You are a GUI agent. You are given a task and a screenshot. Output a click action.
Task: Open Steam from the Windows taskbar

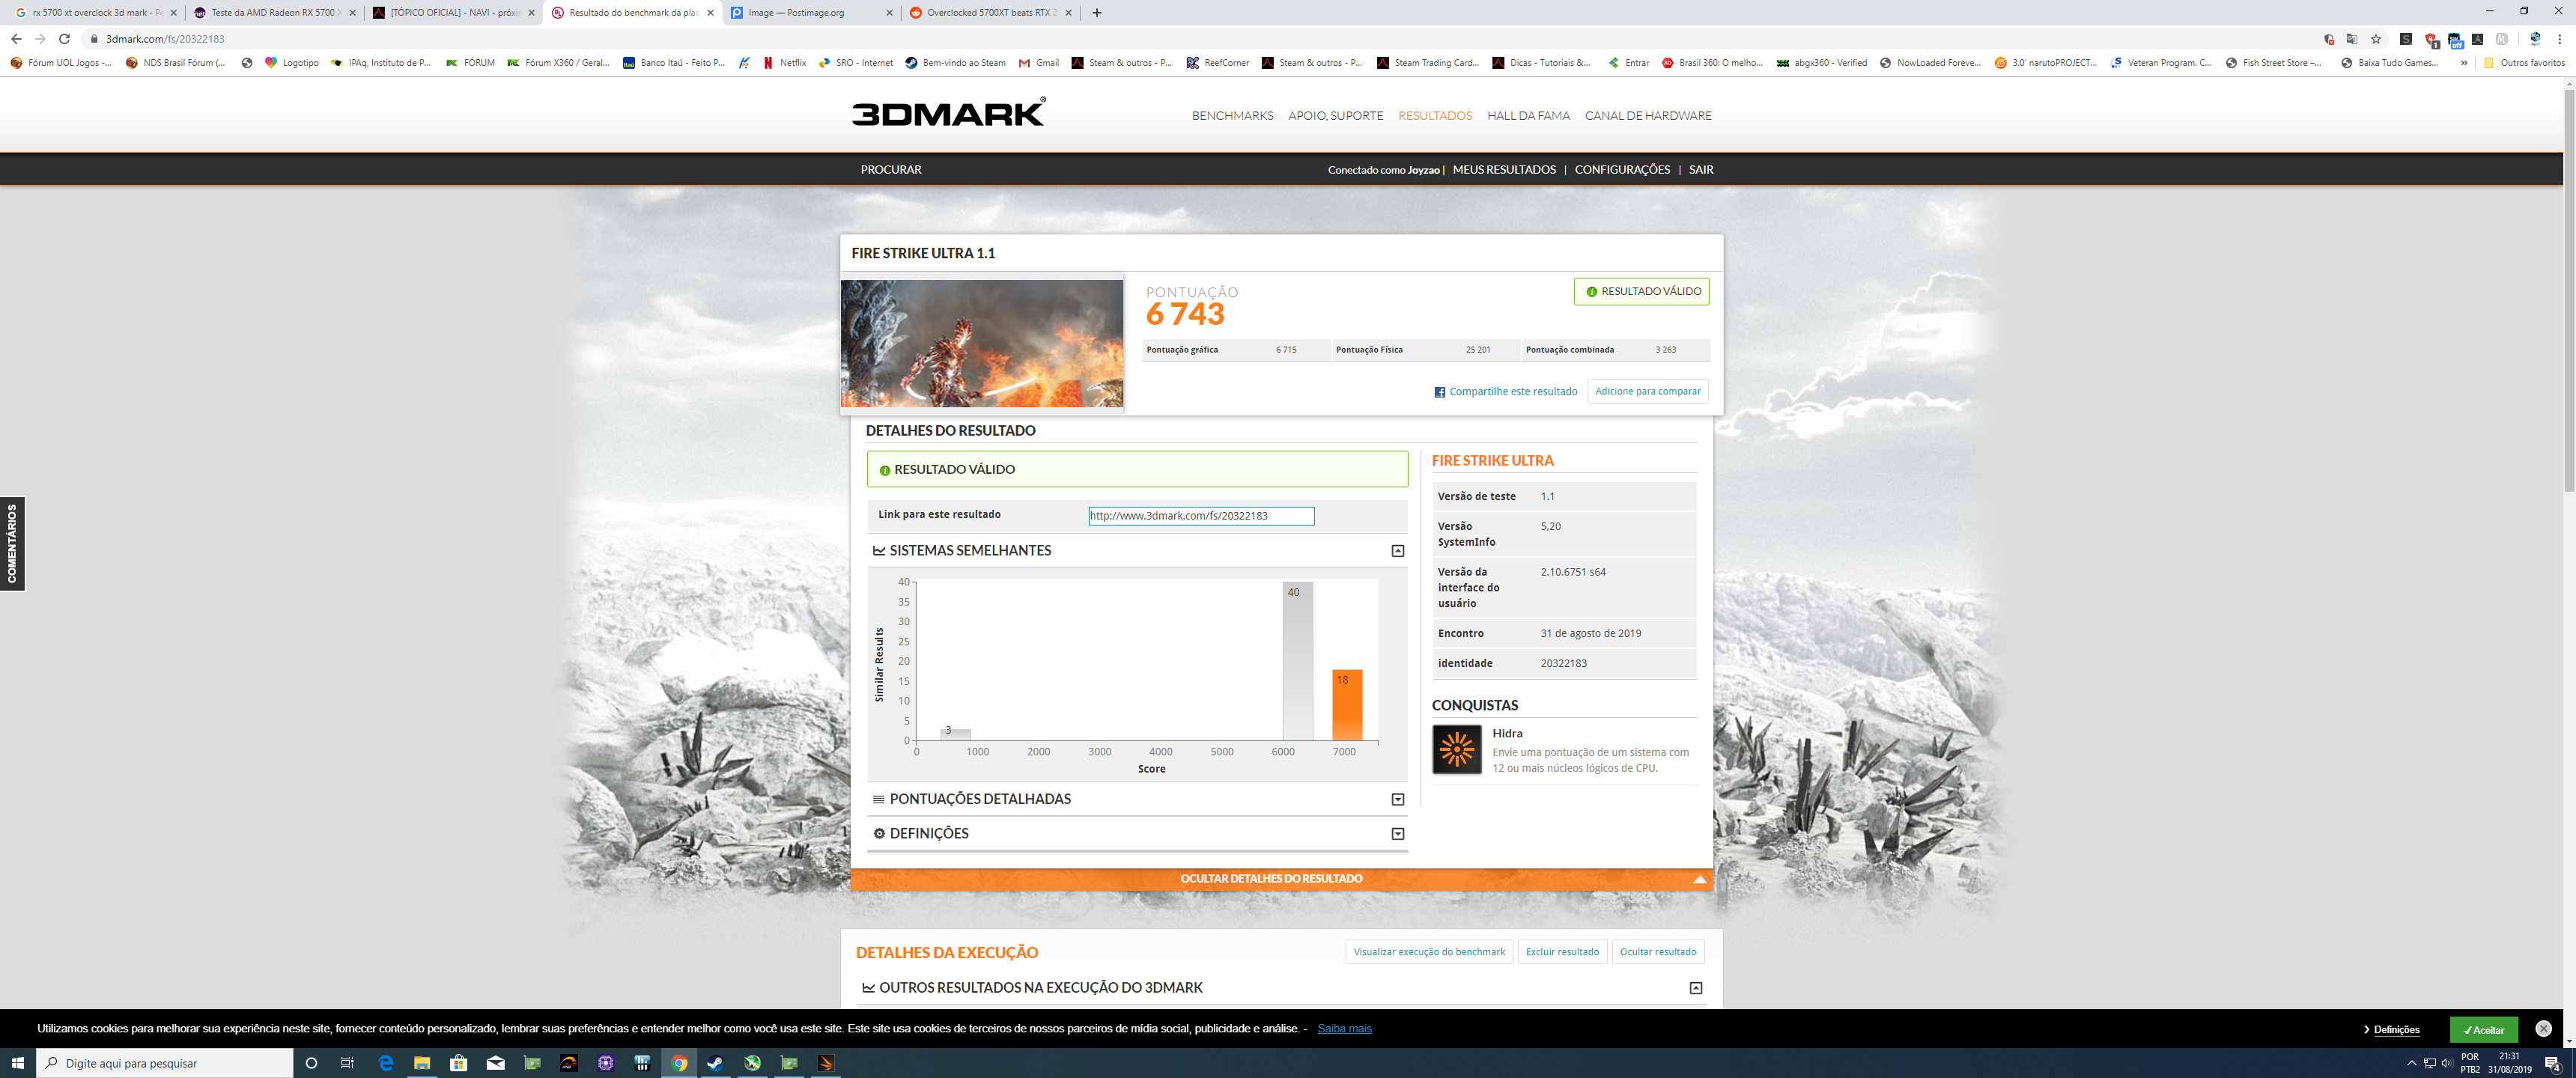point(715,1063)
